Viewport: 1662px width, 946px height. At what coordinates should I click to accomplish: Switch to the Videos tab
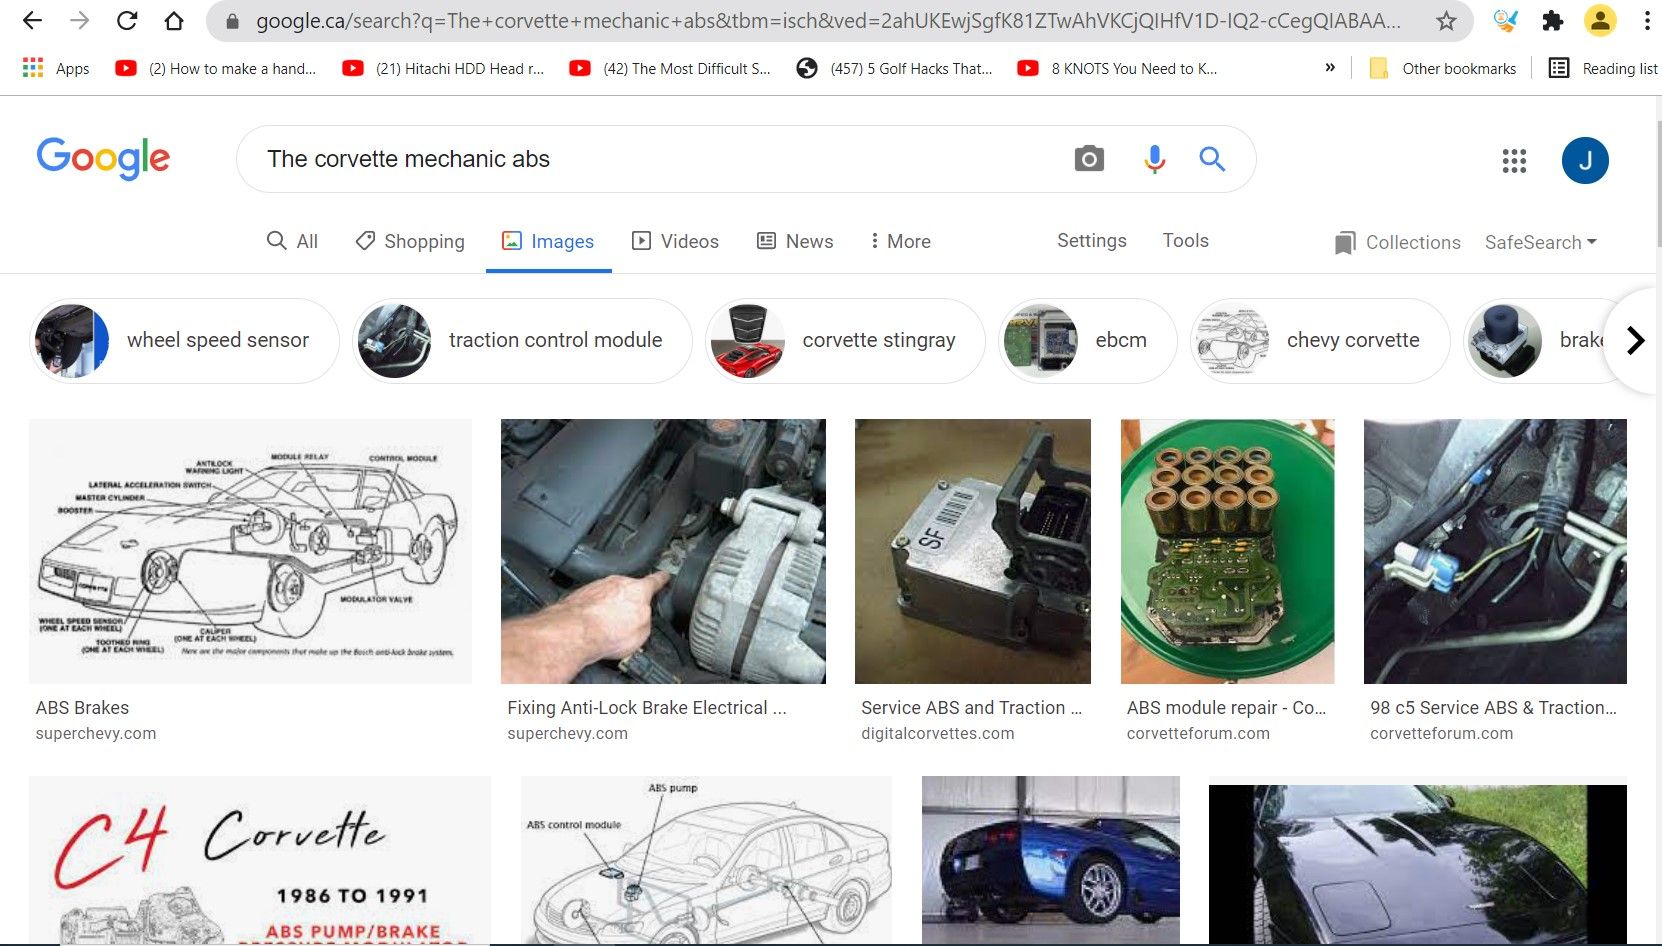pyautogui.click(x=675, y=241)
